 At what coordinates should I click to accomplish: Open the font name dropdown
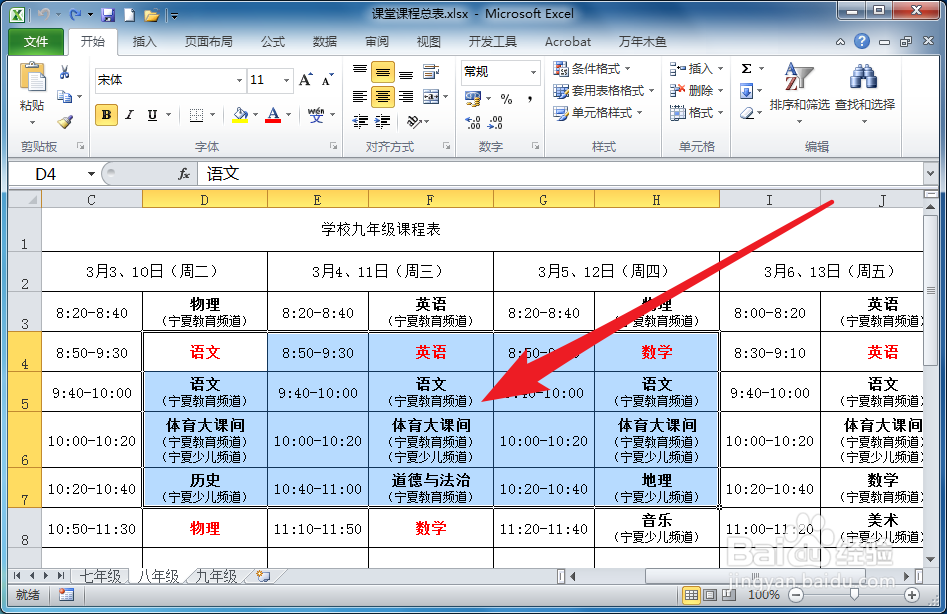point(240,80)
